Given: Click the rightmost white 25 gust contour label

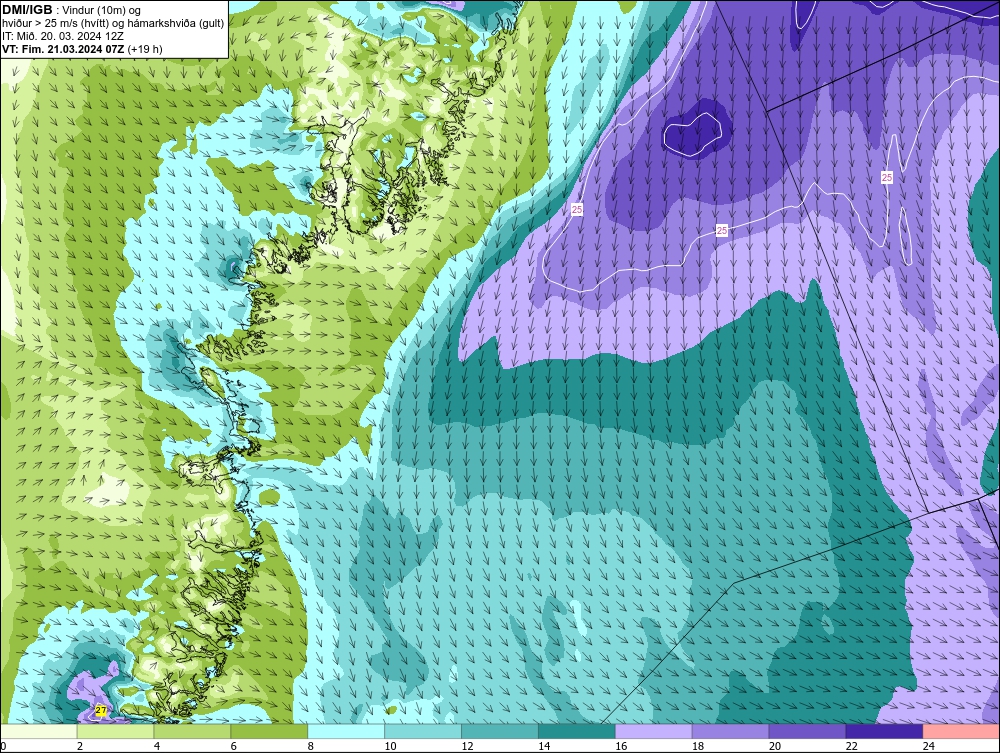Looking at the screenshot, I should (886, 177).
